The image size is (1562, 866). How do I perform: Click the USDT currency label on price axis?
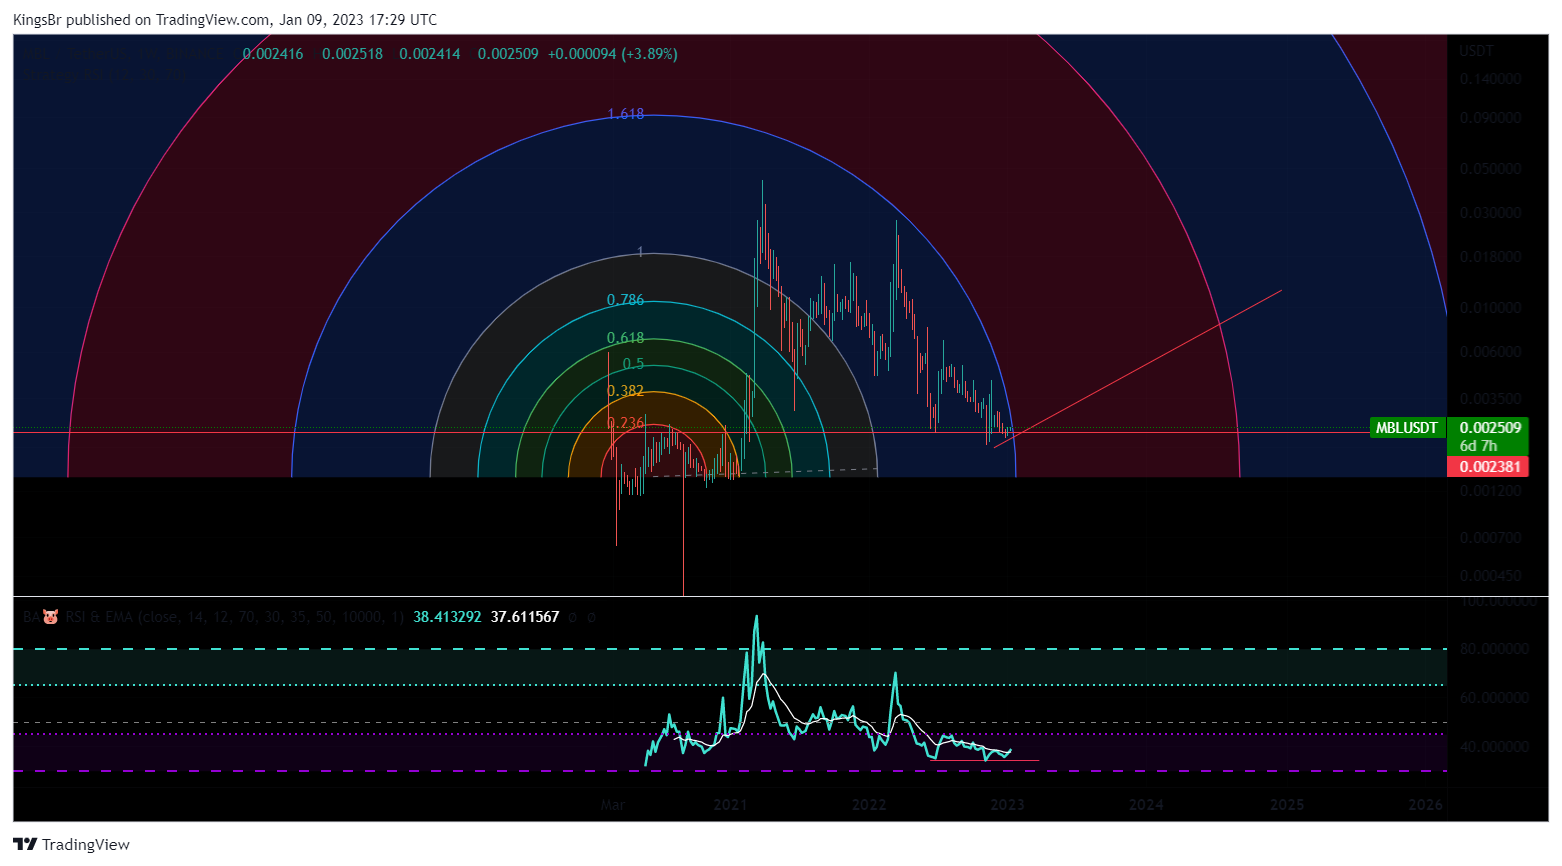[1476, 50]
